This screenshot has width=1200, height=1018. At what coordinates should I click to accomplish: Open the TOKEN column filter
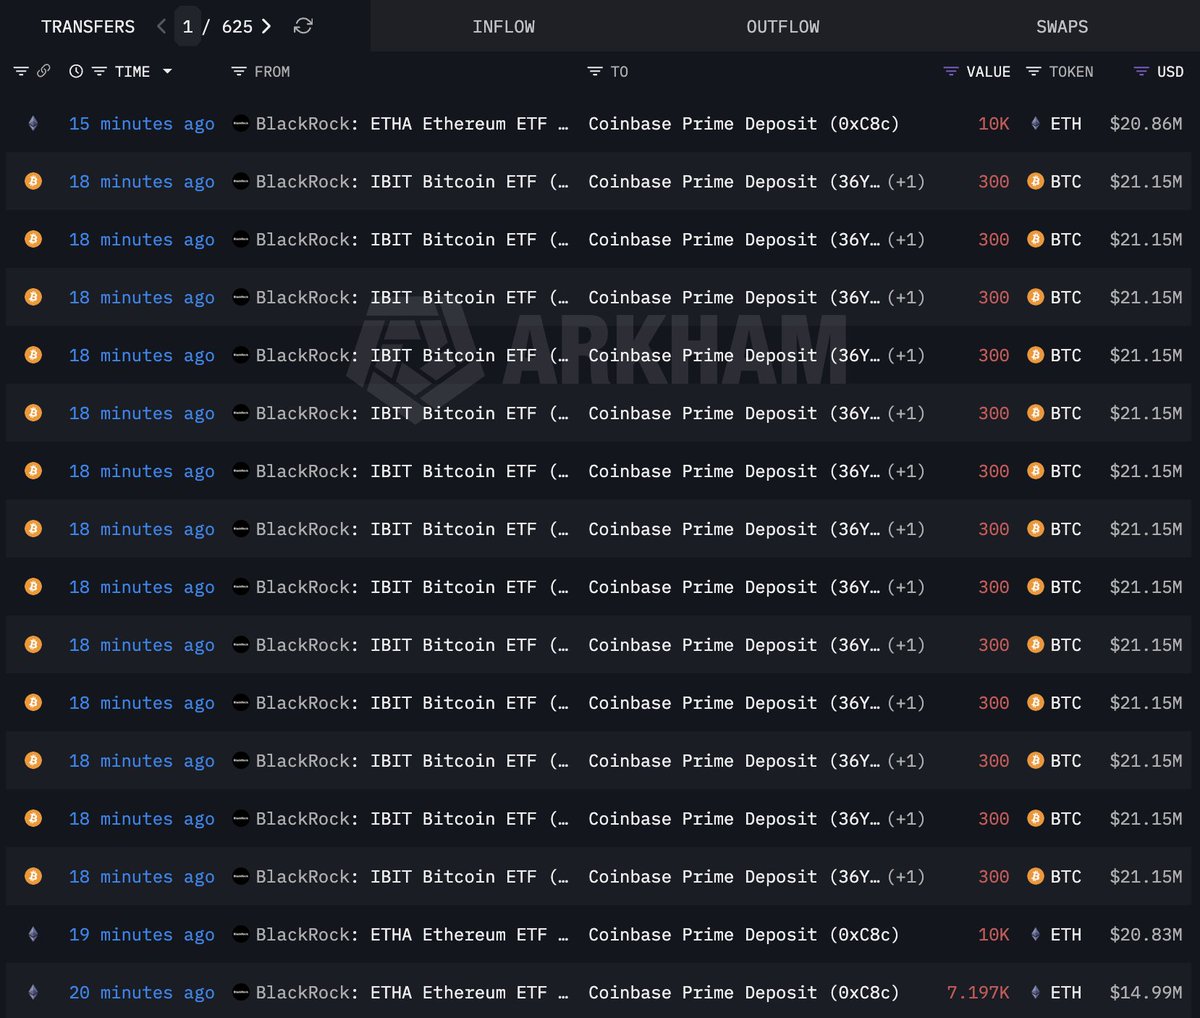1034,71
